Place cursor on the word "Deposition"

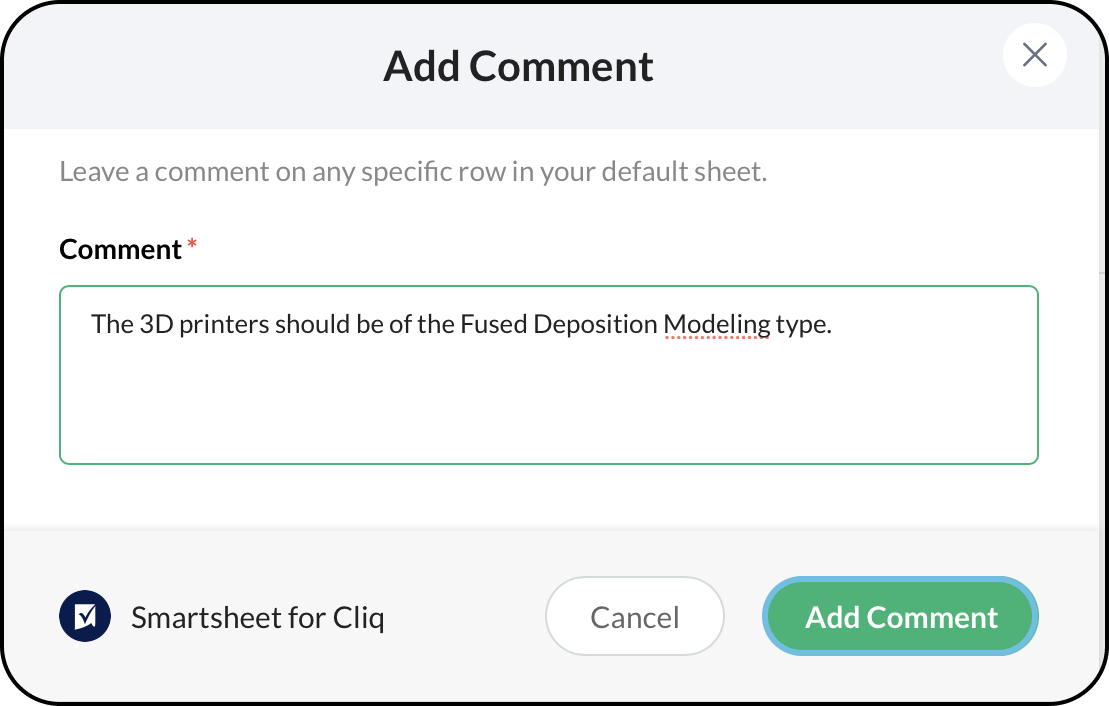point(595,325)
